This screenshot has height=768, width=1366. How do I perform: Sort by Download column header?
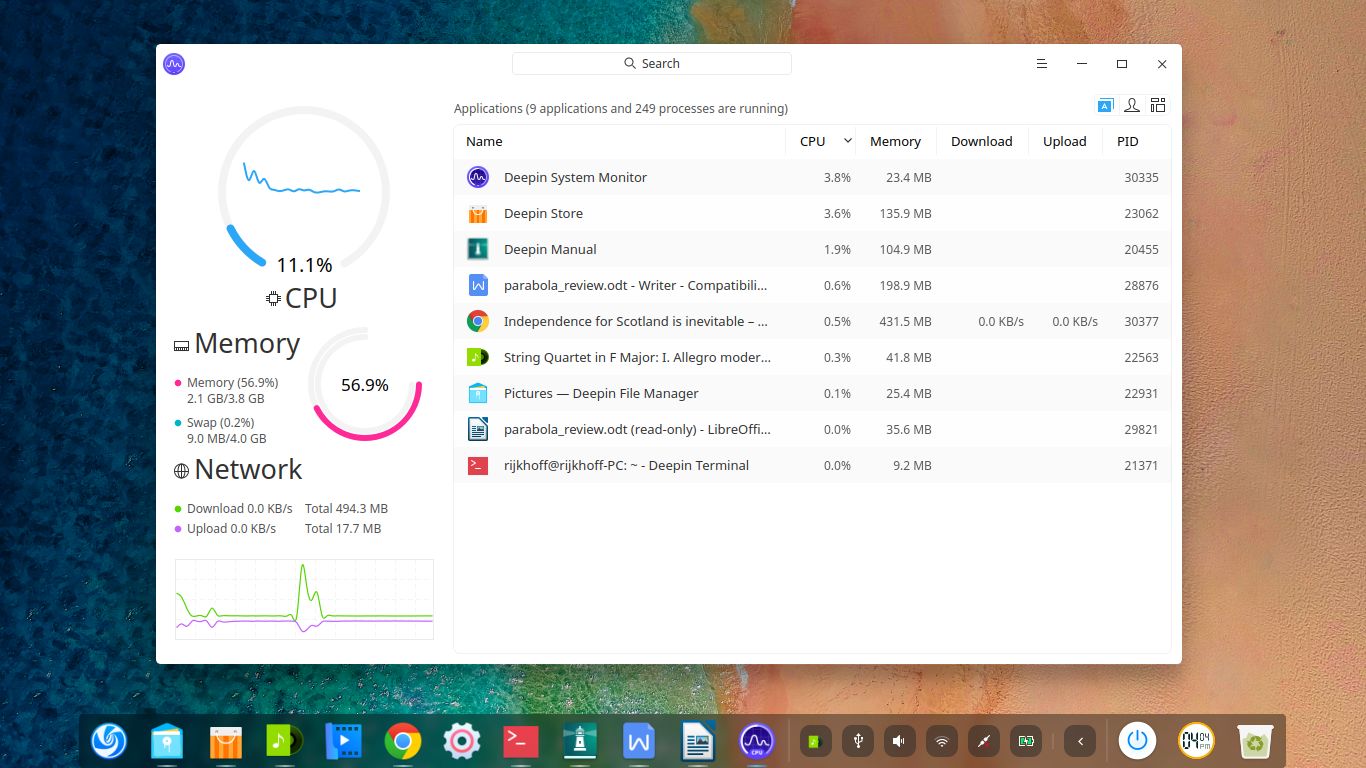[982, 141]
